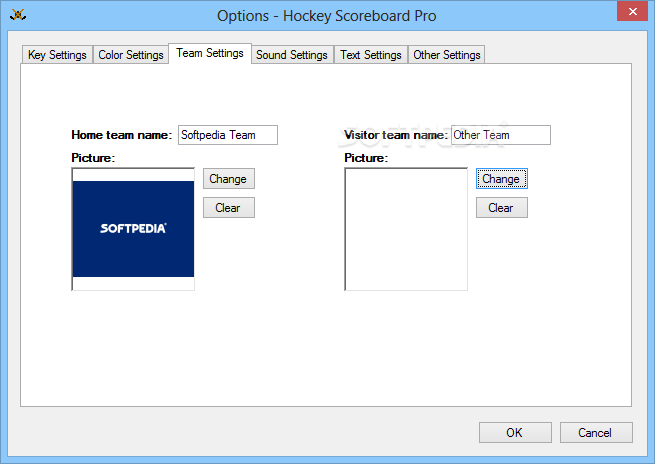Clear the visitor team picture
This screenshot has height=464, width=655.
[x=501, y=208]
